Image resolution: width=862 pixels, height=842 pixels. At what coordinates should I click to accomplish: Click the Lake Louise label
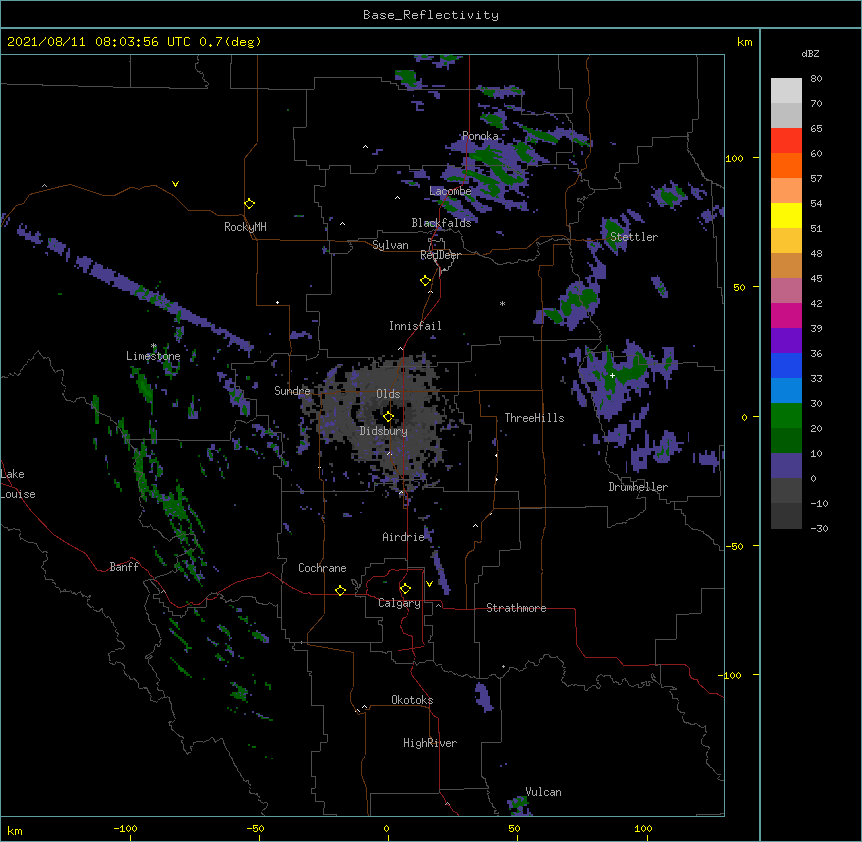[x=18, y=484]
